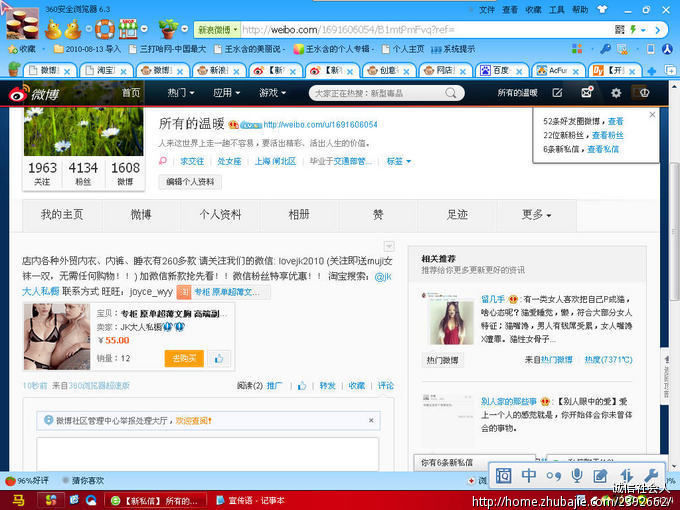Click the search magnifier in the Weibo search box
Viewport: 680px width, 510px height.
(451, 93)
